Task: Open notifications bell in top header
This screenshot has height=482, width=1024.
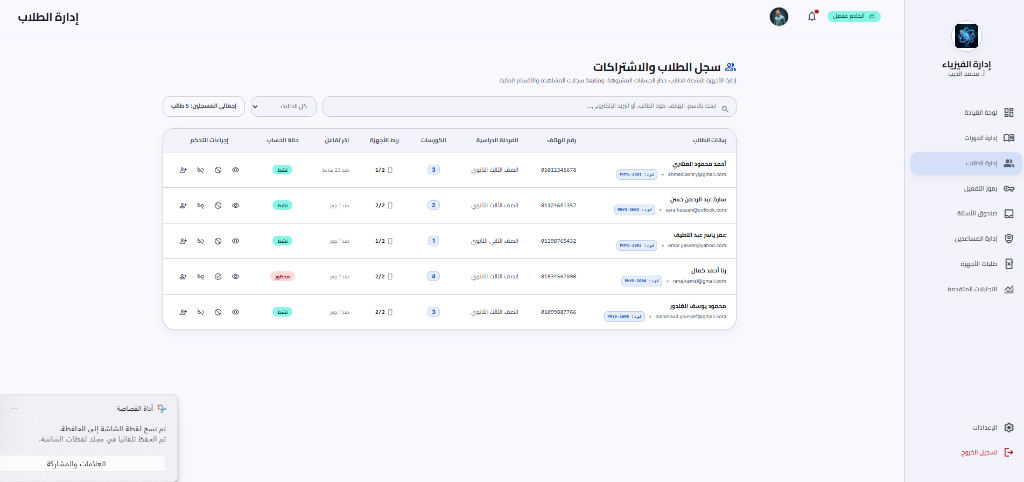Action: pos(812,16)
